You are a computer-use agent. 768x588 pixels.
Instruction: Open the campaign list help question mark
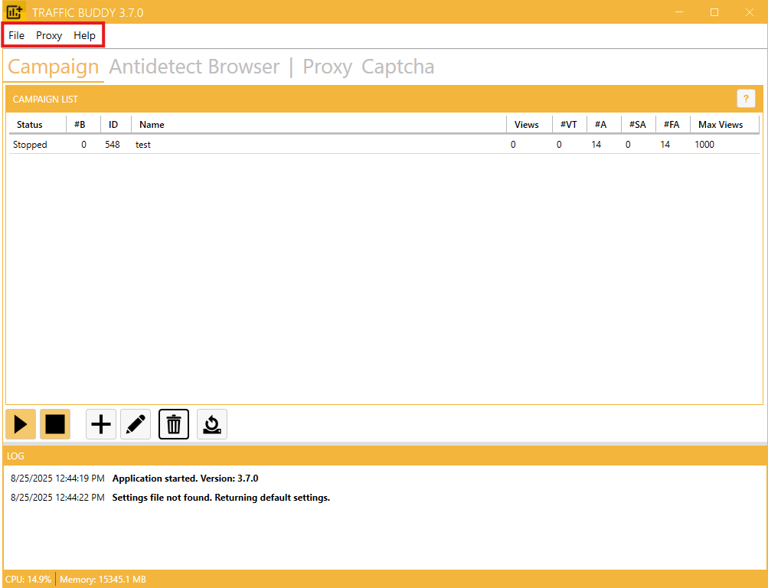pos(745,98)
